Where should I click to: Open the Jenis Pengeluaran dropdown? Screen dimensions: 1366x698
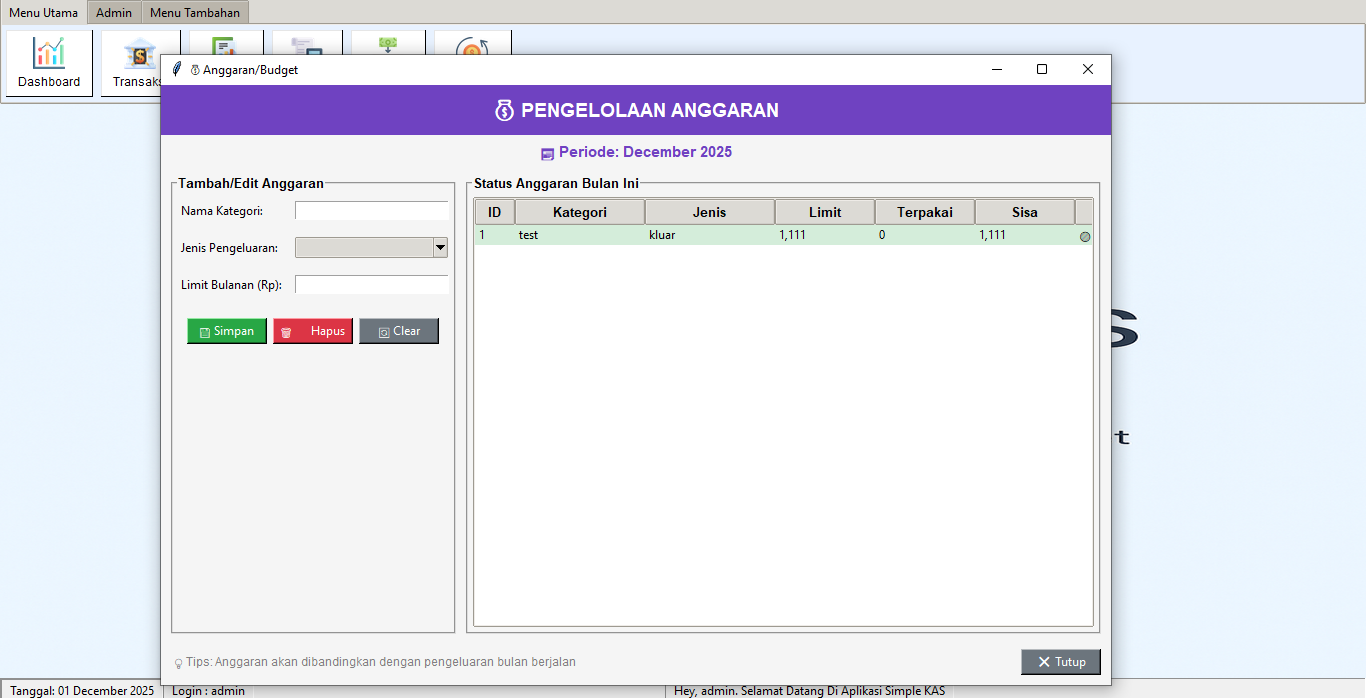click(x=439, y=247)
